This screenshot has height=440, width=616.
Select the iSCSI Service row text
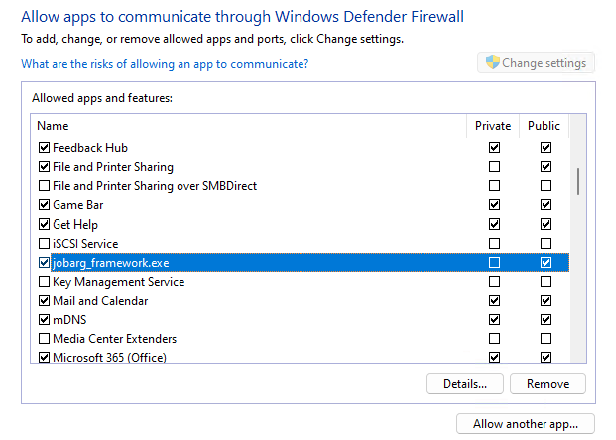(86, 244)
